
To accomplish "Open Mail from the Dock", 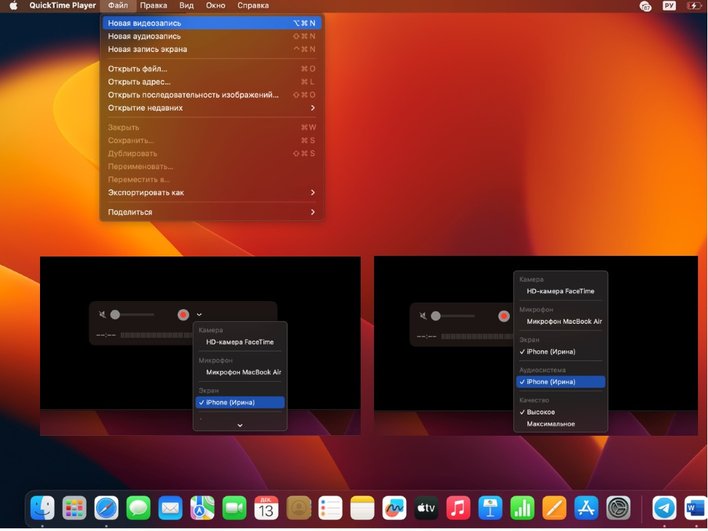I will point(170,508).
